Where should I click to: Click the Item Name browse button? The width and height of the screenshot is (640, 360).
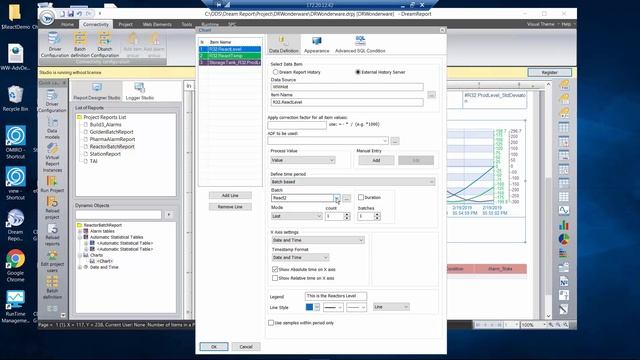[x=431, y=95]
